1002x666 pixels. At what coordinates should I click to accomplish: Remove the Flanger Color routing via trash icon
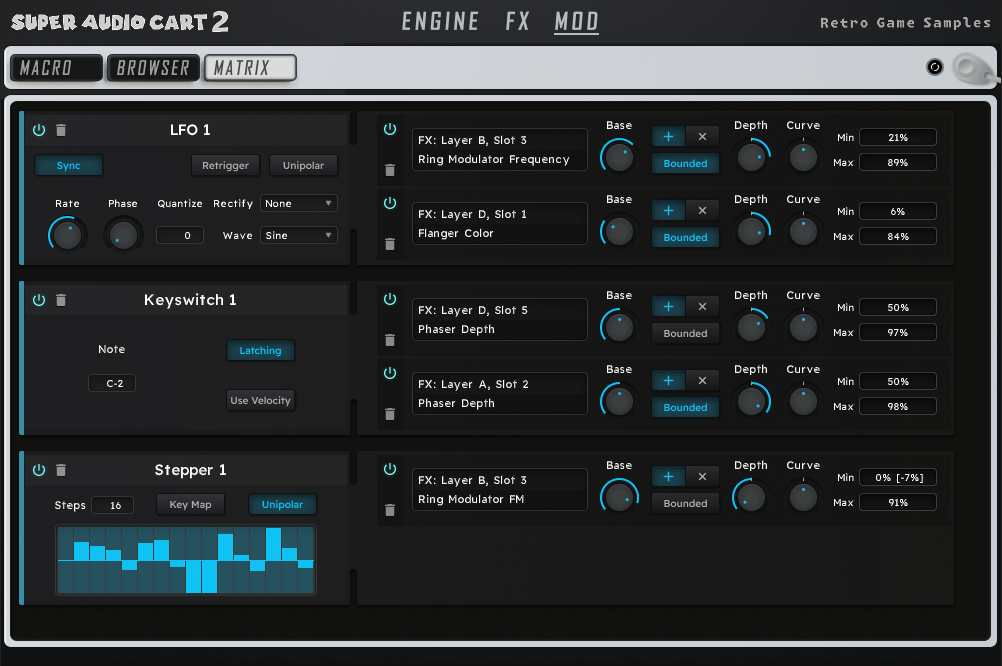pos(390,244)
